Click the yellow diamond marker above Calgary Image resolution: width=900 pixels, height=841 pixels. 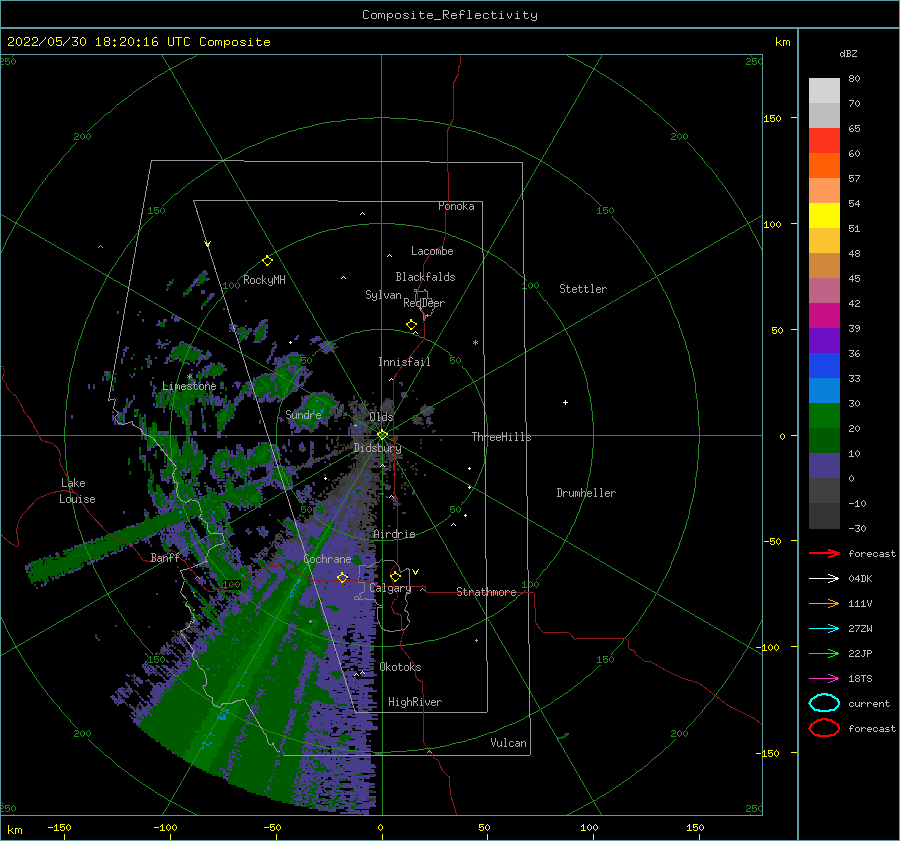[395, 576]
